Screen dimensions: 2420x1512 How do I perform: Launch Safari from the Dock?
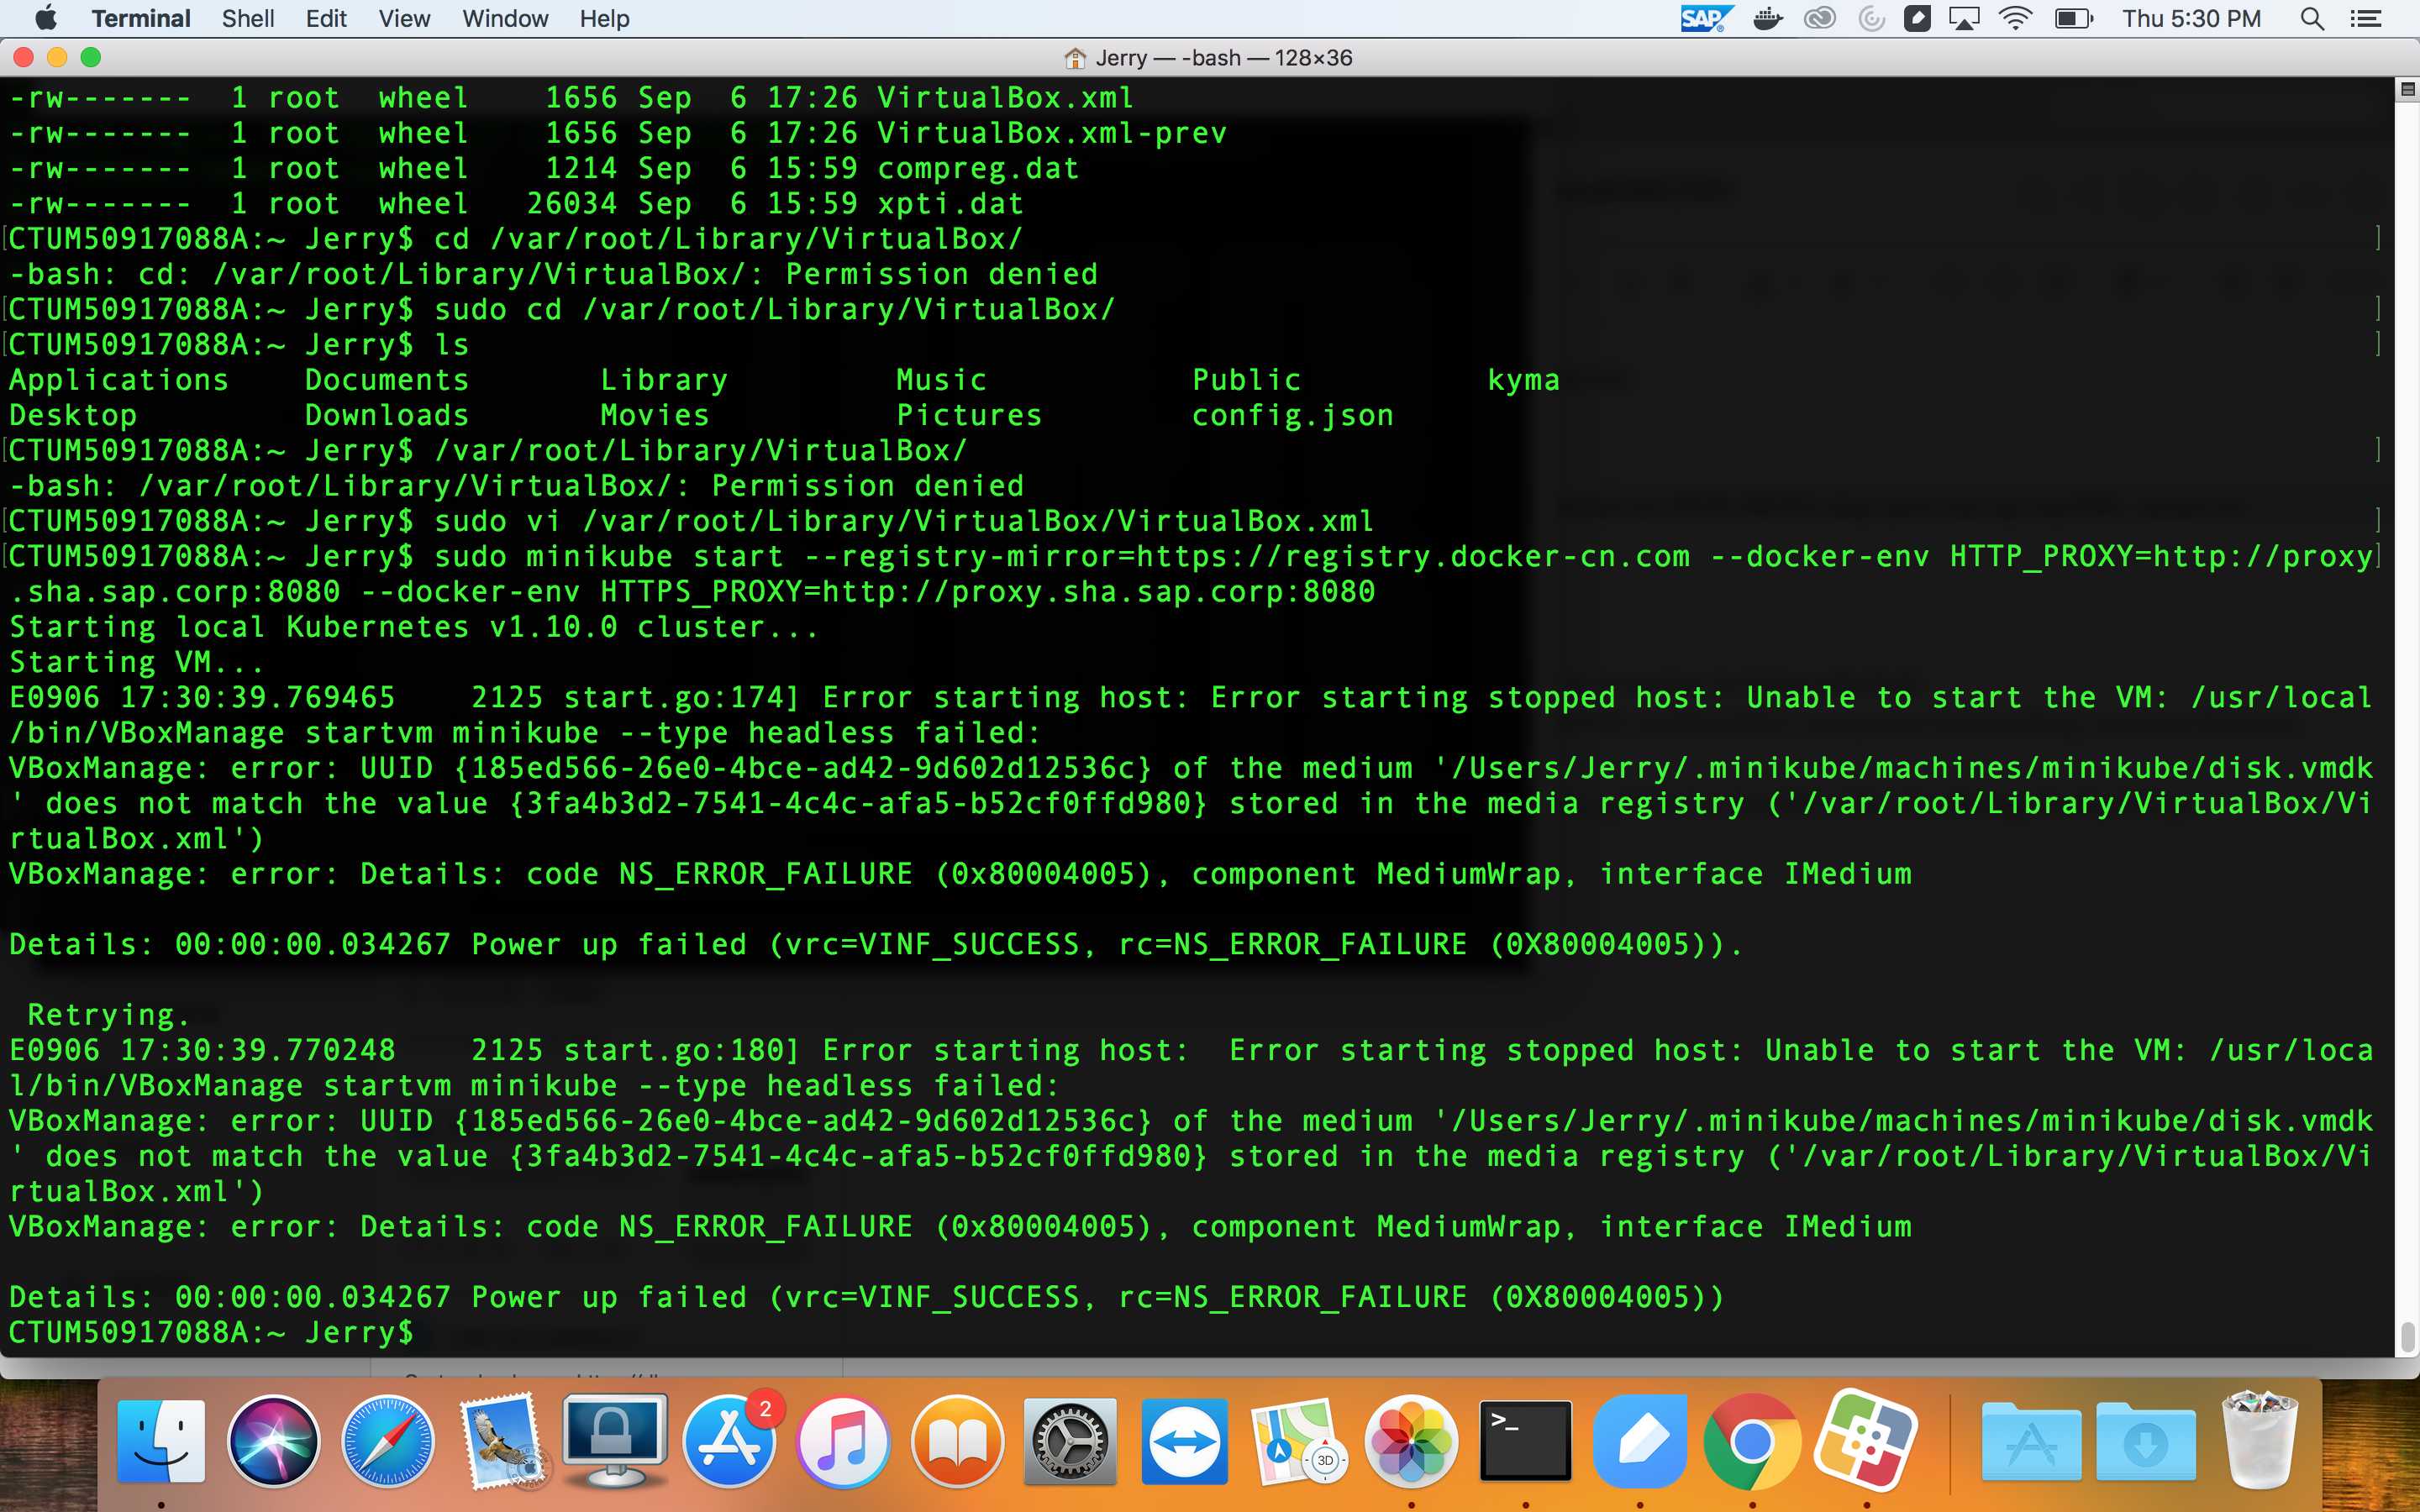388,1441
